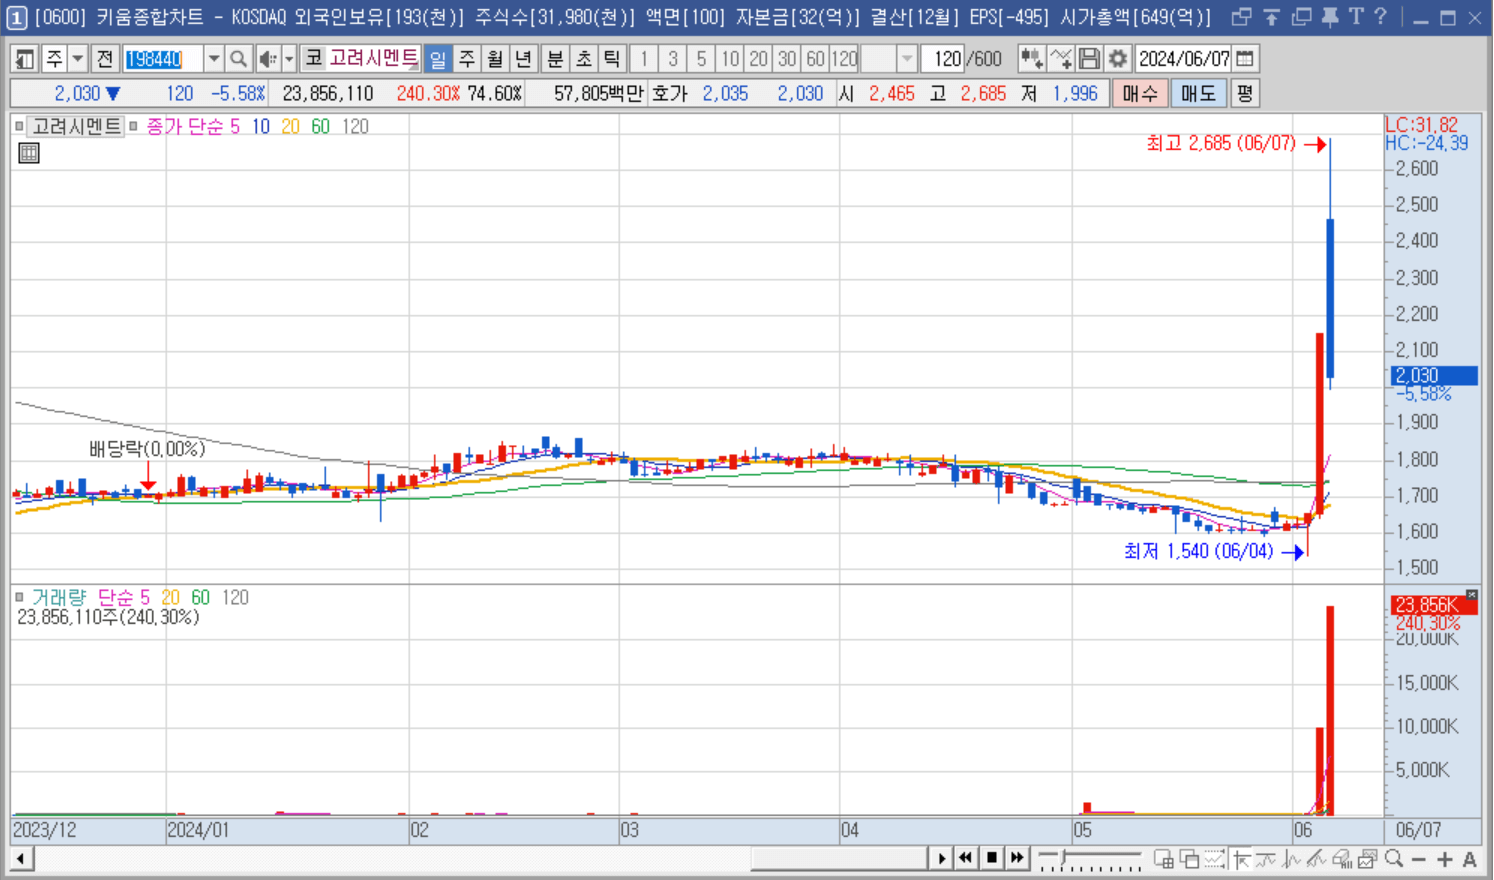Open the calendar date picker icon
The image size is (1494, 880).
click(1245, 59)
